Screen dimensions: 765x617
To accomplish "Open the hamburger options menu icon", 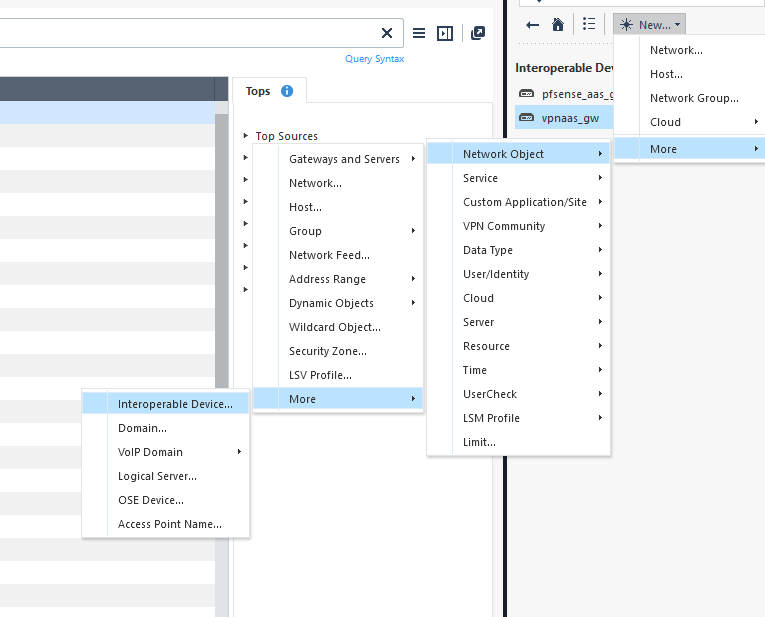I will [419, 33].
